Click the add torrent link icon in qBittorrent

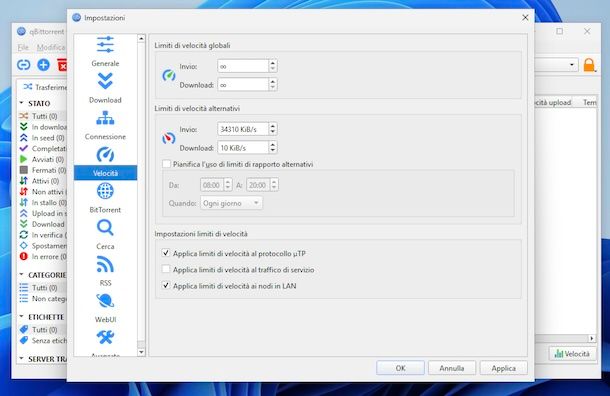click(24, 65)
